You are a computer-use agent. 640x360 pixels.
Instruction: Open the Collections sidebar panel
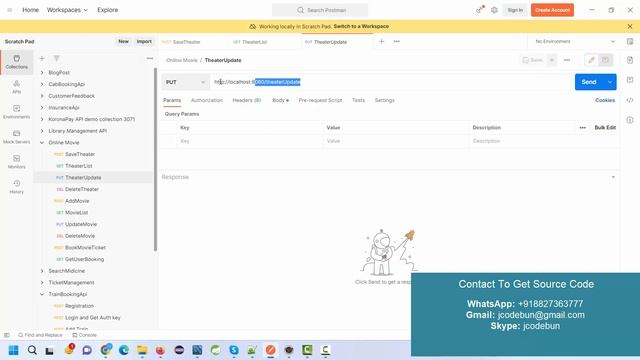[17, 62]
